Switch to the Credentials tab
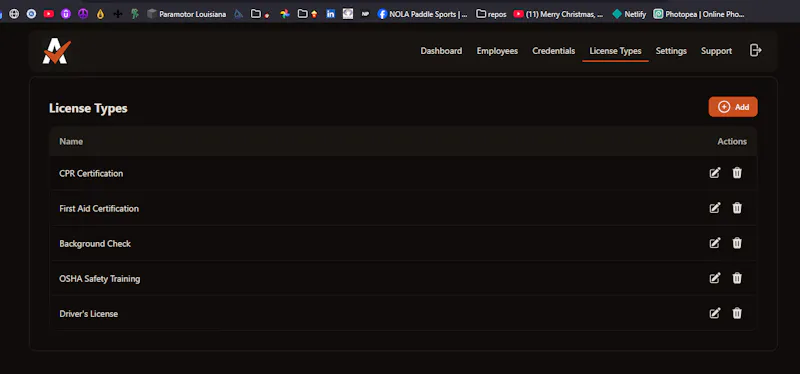The width and height of the screenshot is (800, 374). [x=554, y=51]
